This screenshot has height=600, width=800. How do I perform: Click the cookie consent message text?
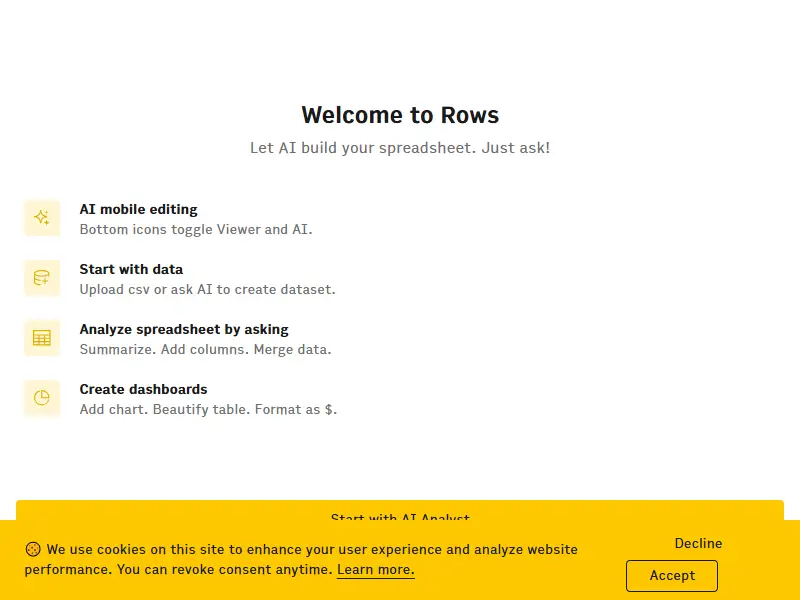coord(301,560)
